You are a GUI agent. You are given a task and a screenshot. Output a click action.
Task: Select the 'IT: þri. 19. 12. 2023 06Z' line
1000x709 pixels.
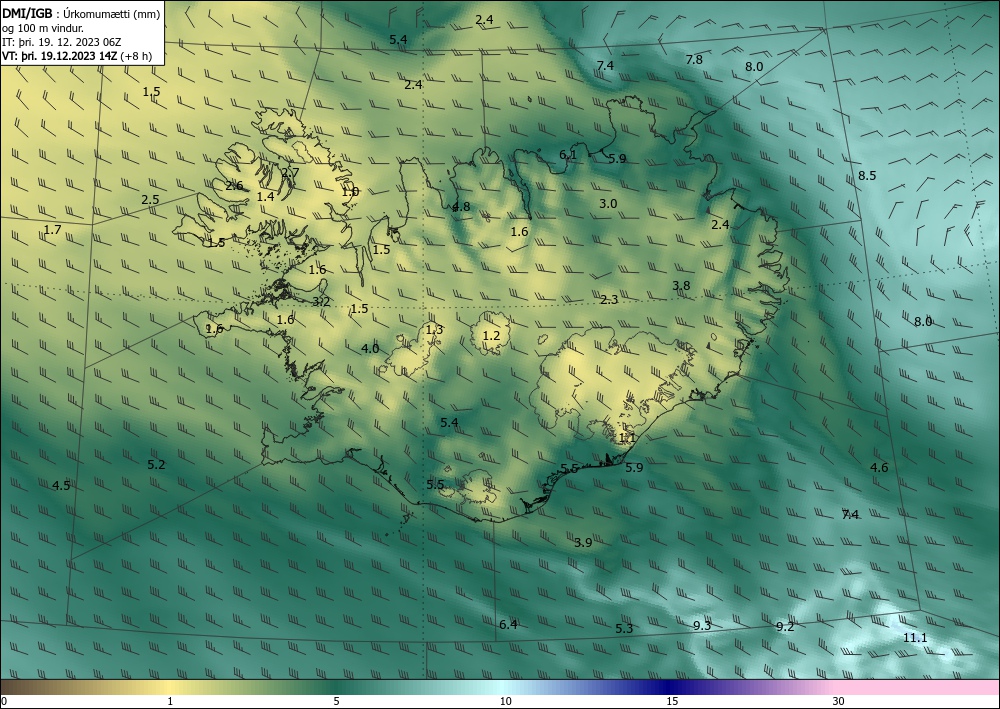pos(61,42)
